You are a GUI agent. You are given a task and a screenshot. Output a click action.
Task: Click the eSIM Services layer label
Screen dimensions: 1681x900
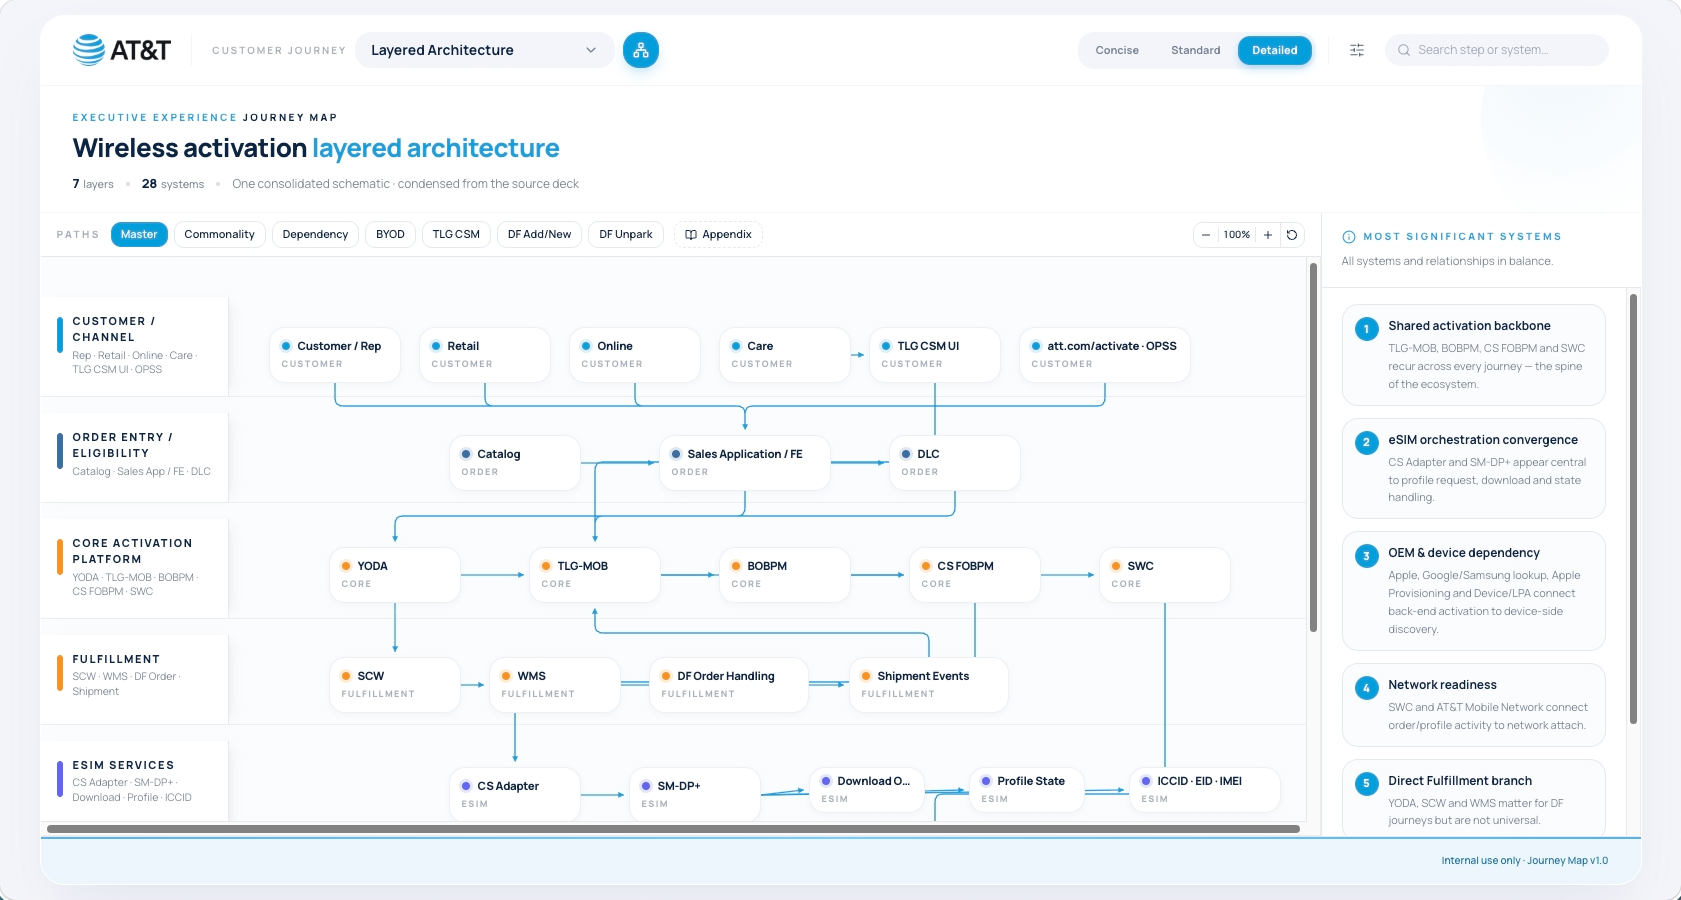coord(134,782)
